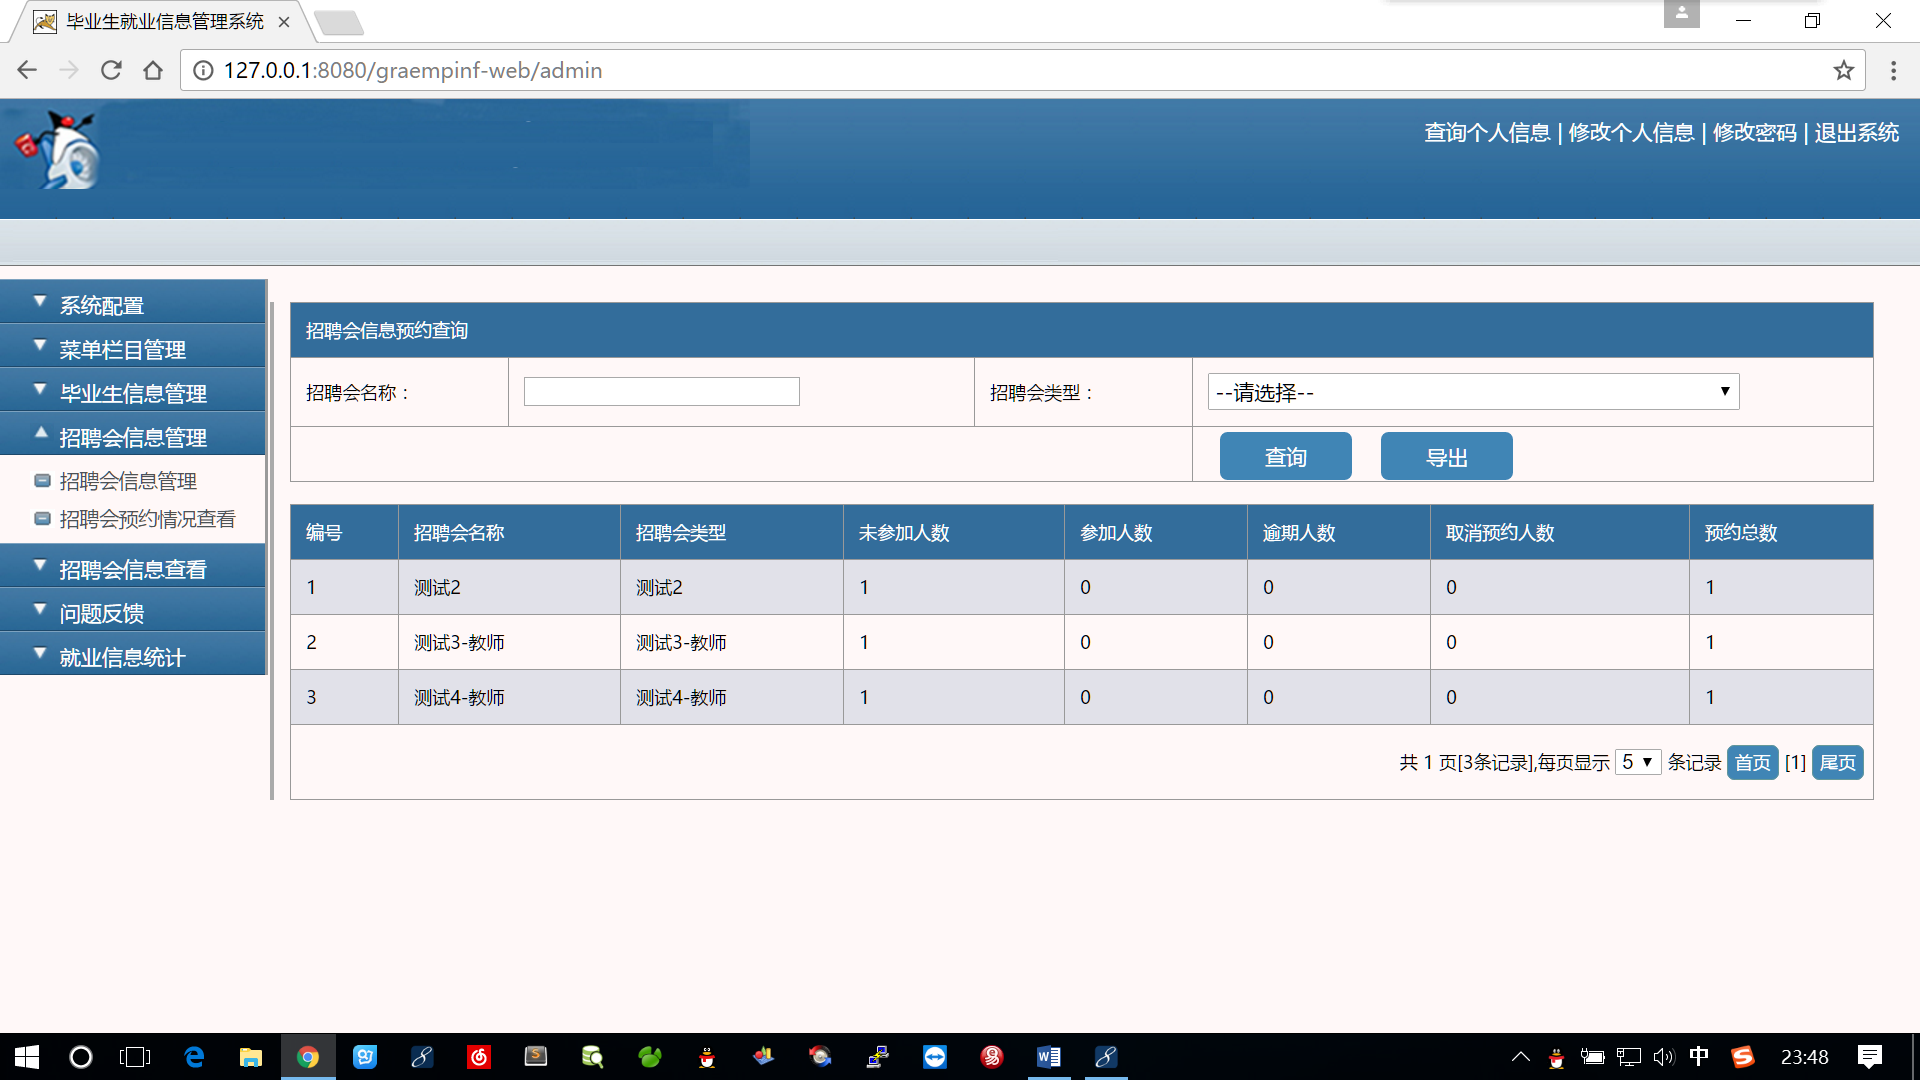
Task: Open the Windows Start menu
Action: click(27, 1057)
